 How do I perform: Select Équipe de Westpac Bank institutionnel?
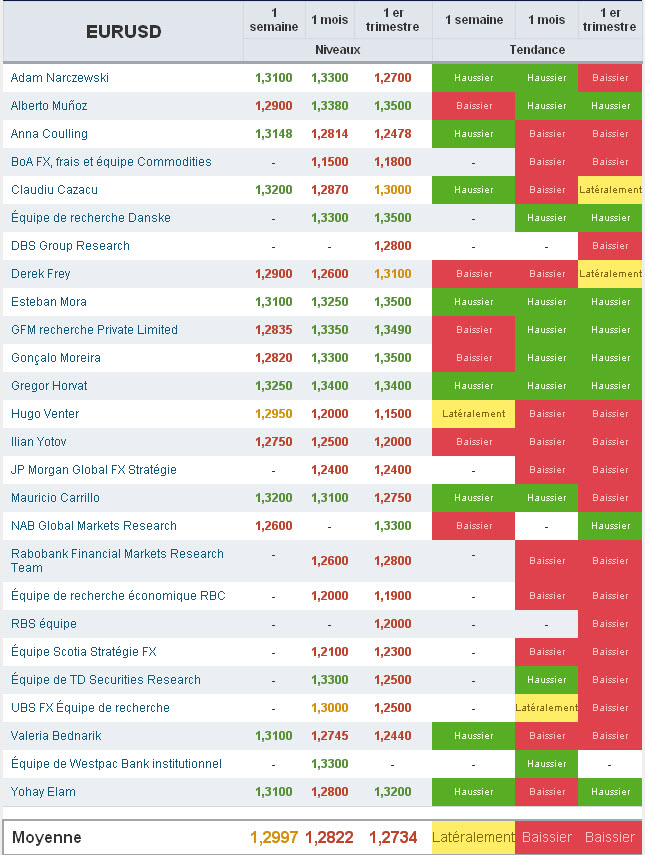116,764
